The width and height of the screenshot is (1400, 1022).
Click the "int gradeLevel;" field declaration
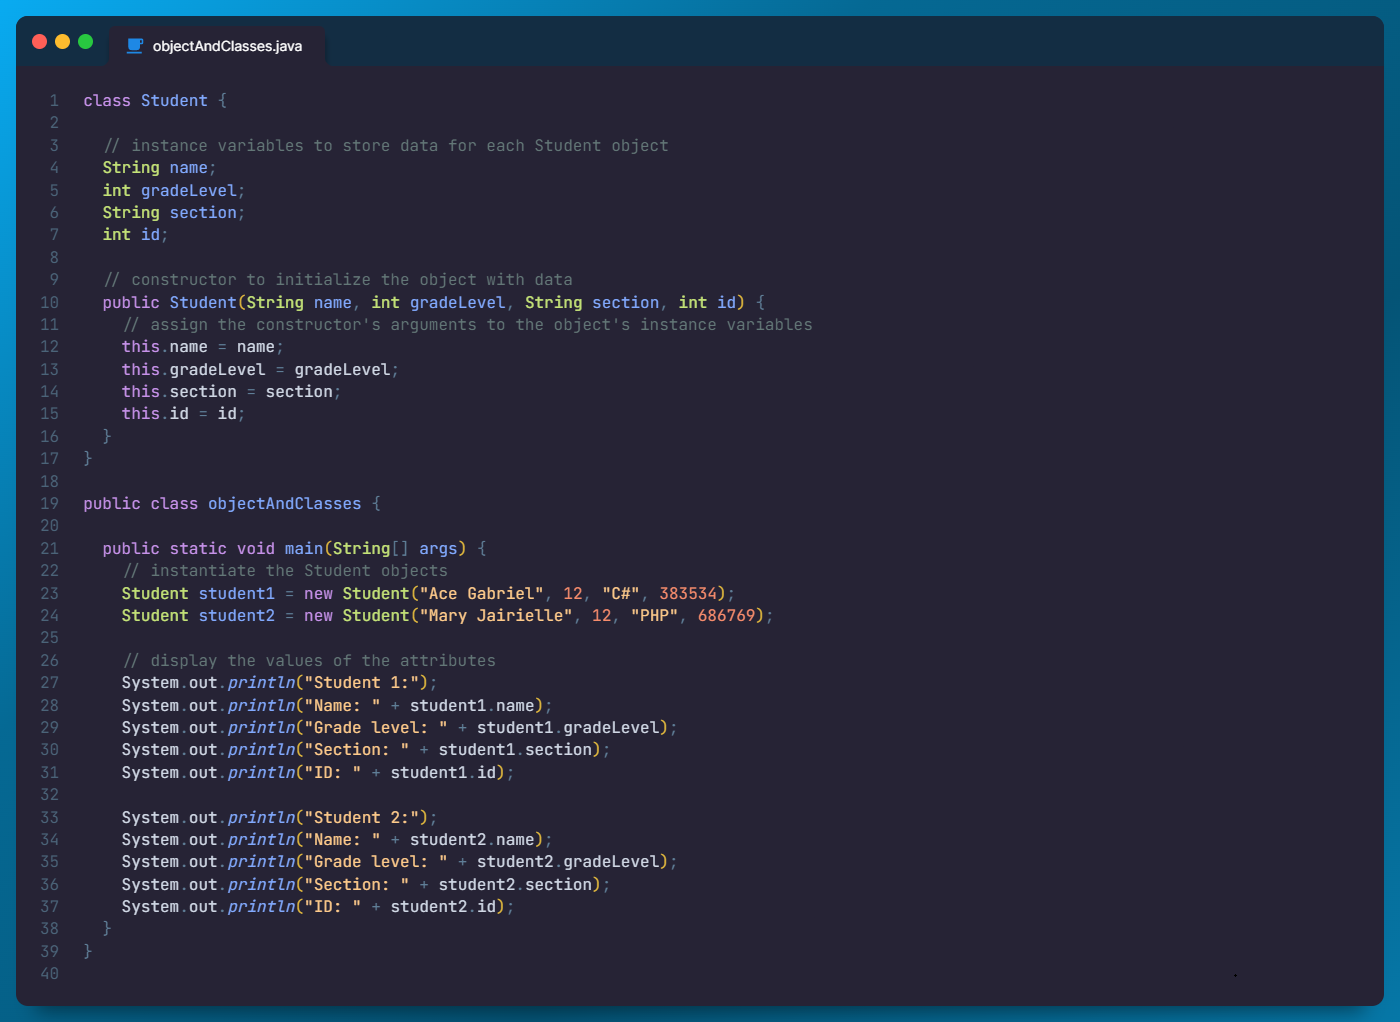point(173,191)
